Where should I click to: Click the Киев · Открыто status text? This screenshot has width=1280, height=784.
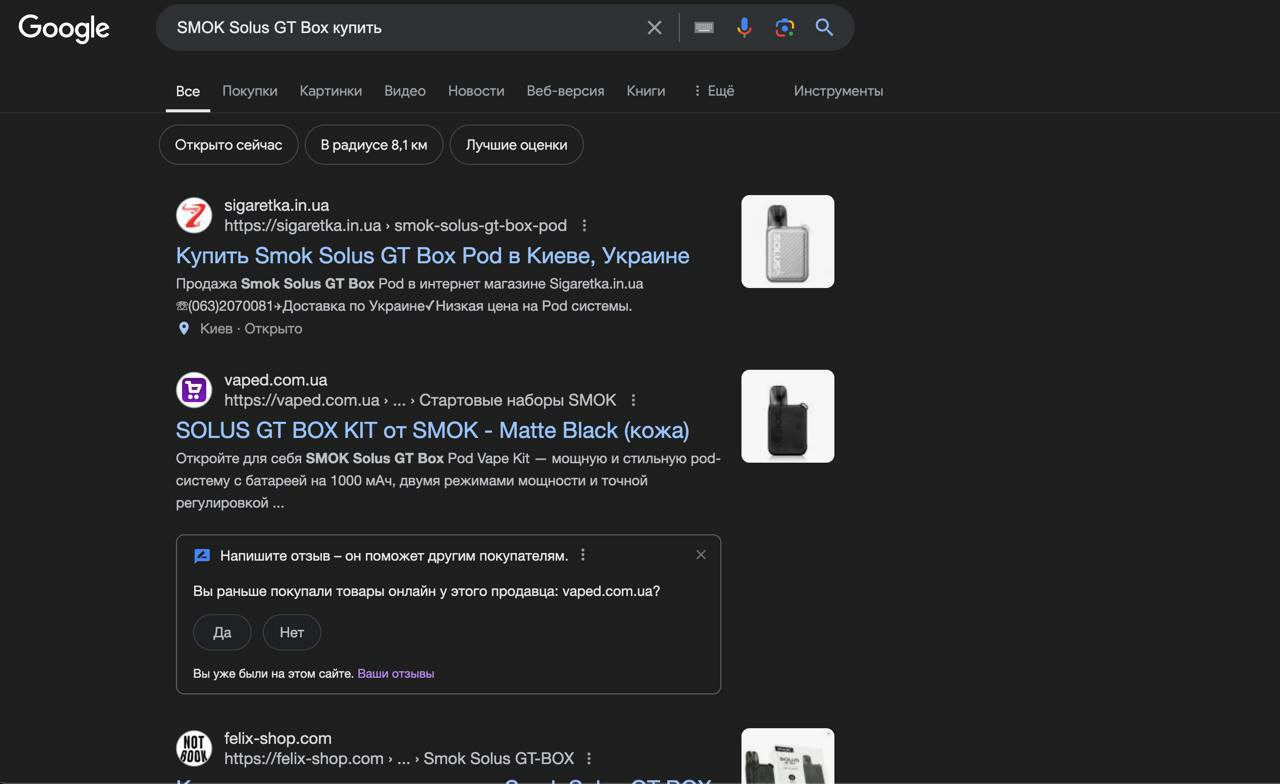tap(251, 328)
